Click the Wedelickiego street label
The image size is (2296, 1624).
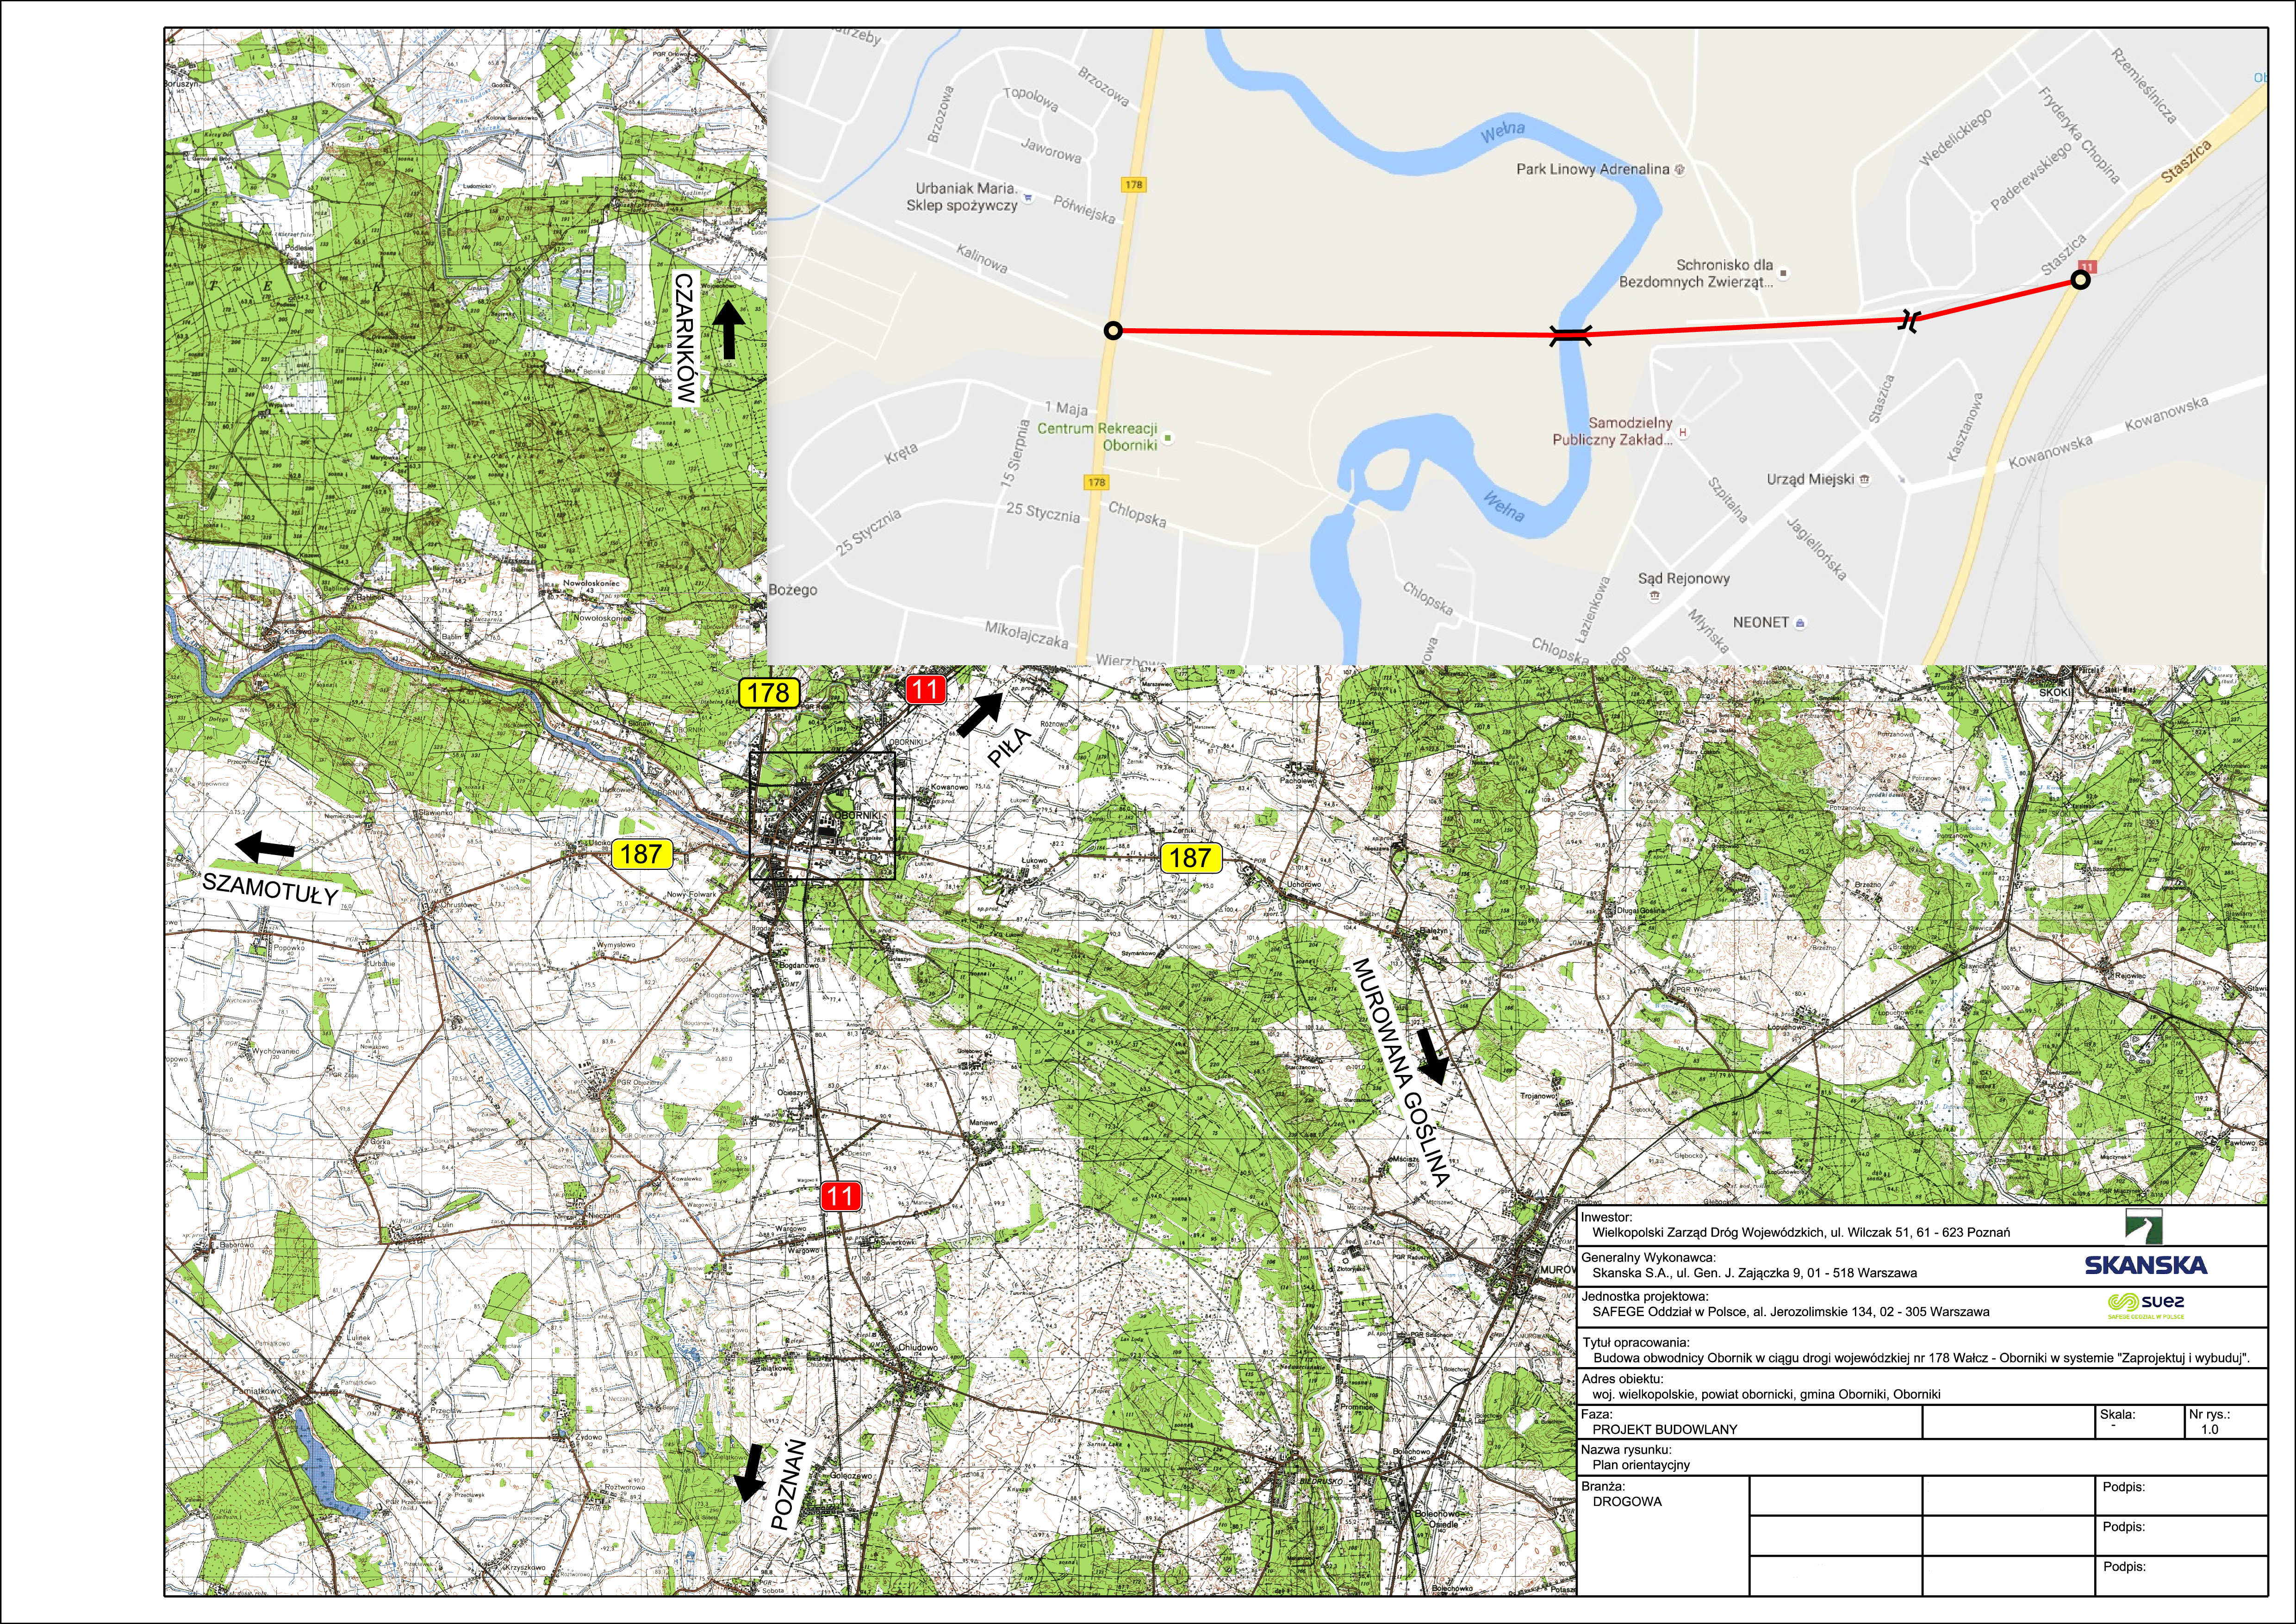pos(1956,137)
